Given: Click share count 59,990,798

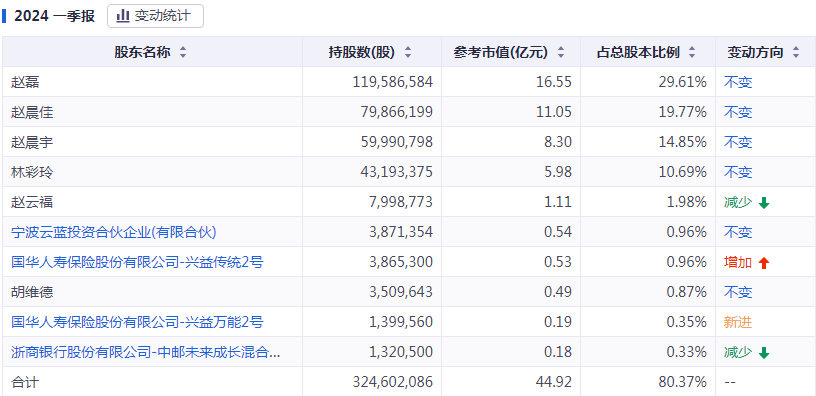Looking at the screenshot, I should click(397, 142).
